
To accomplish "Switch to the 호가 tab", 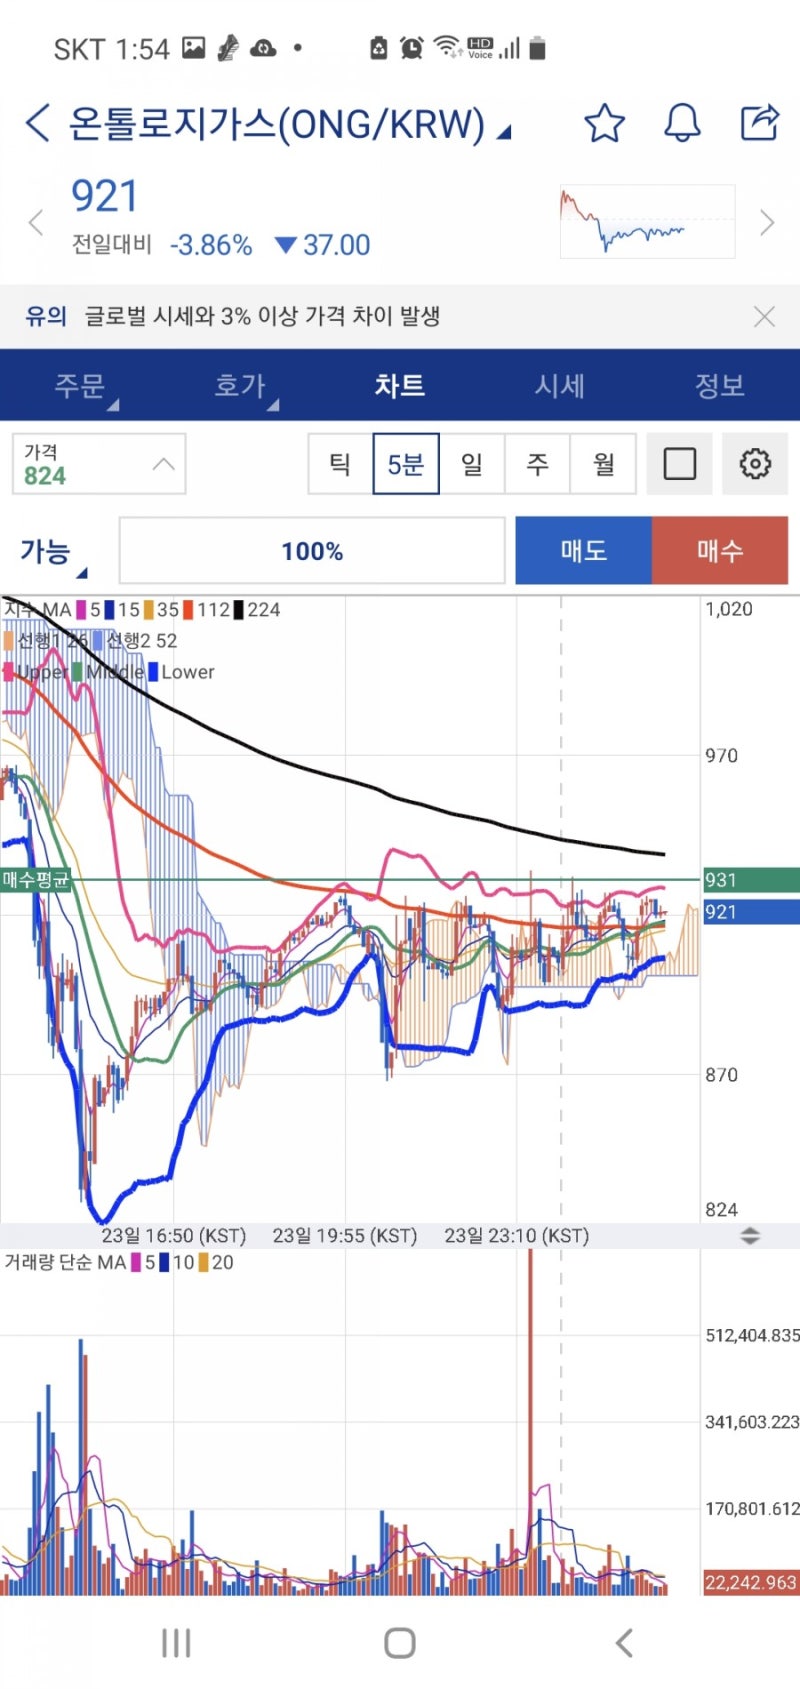I will (x=240, y=386).
